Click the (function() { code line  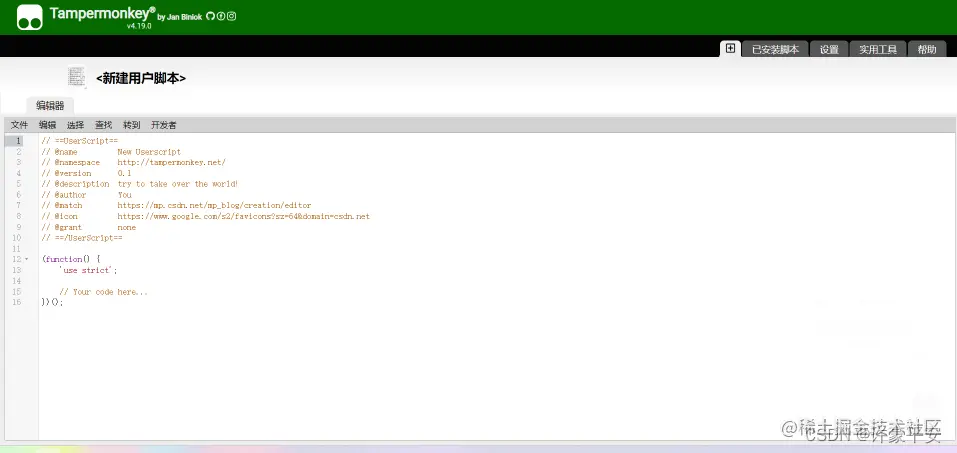pos(71,259)
